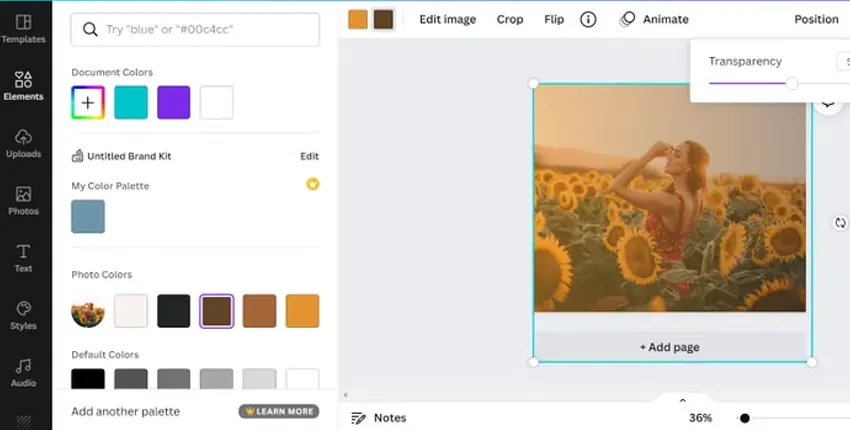Click the gold crown icon beside My Color Palette
This screenshot has height=430, width=850.
click(x=312, y=184)
